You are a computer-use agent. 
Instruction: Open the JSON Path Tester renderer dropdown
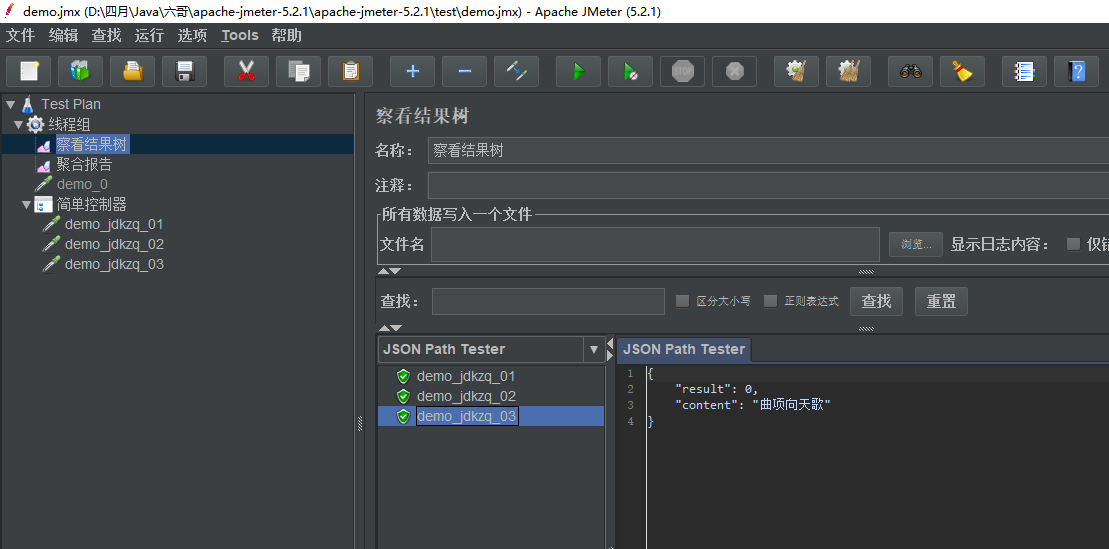[x=594, y=349]
